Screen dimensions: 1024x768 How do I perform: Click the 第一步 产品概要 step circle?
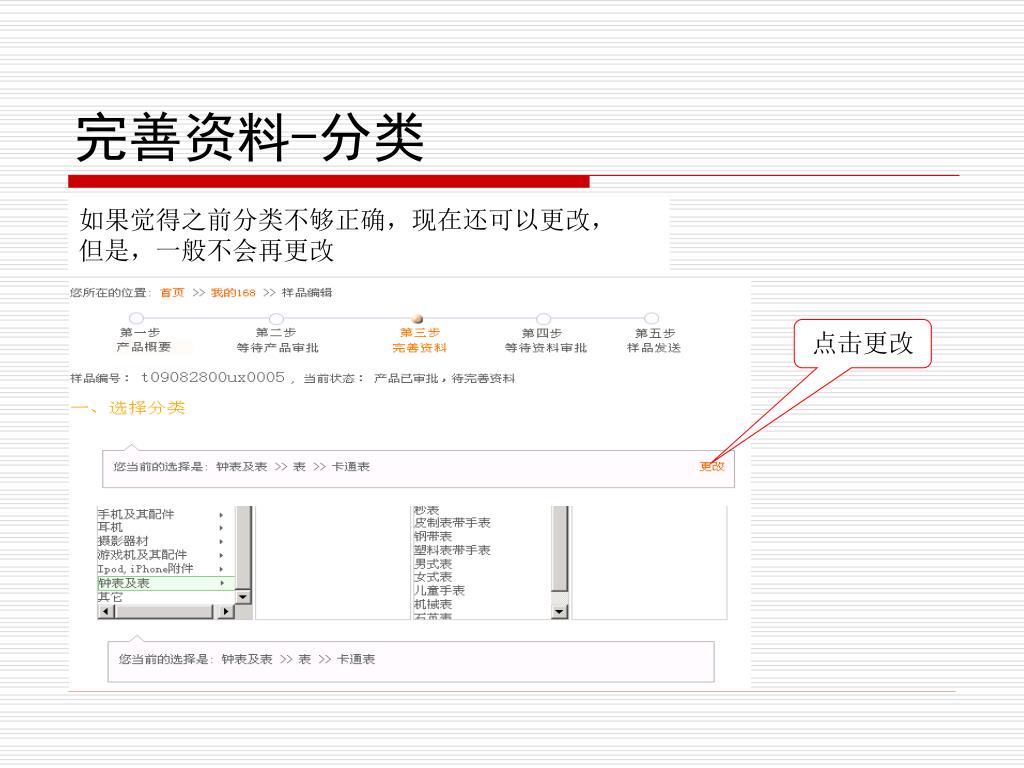(x=137, y=319)
